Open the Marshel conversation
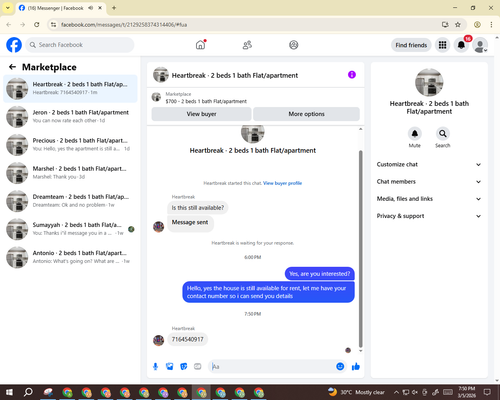The image size is (500, 400). tap(70, 173)
